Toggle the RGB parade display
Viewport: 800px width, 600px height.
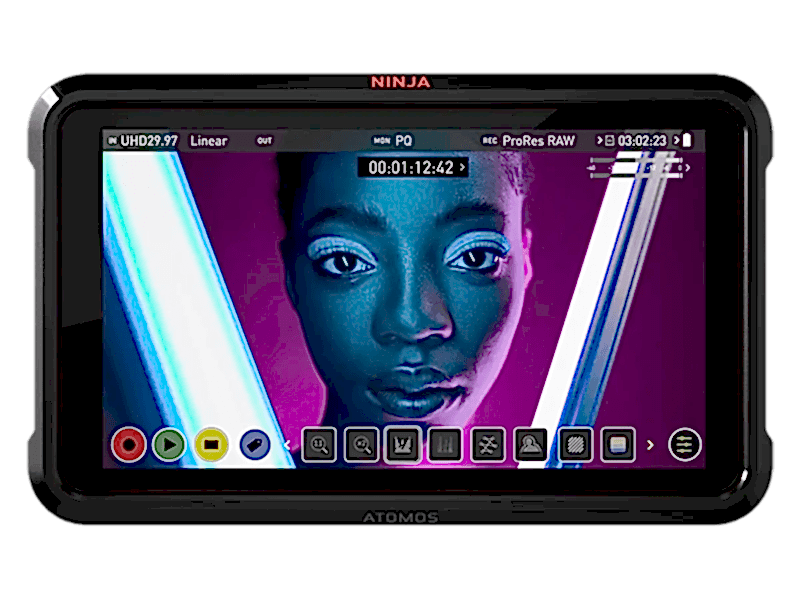pyautogui.click(x=444, y=445)
